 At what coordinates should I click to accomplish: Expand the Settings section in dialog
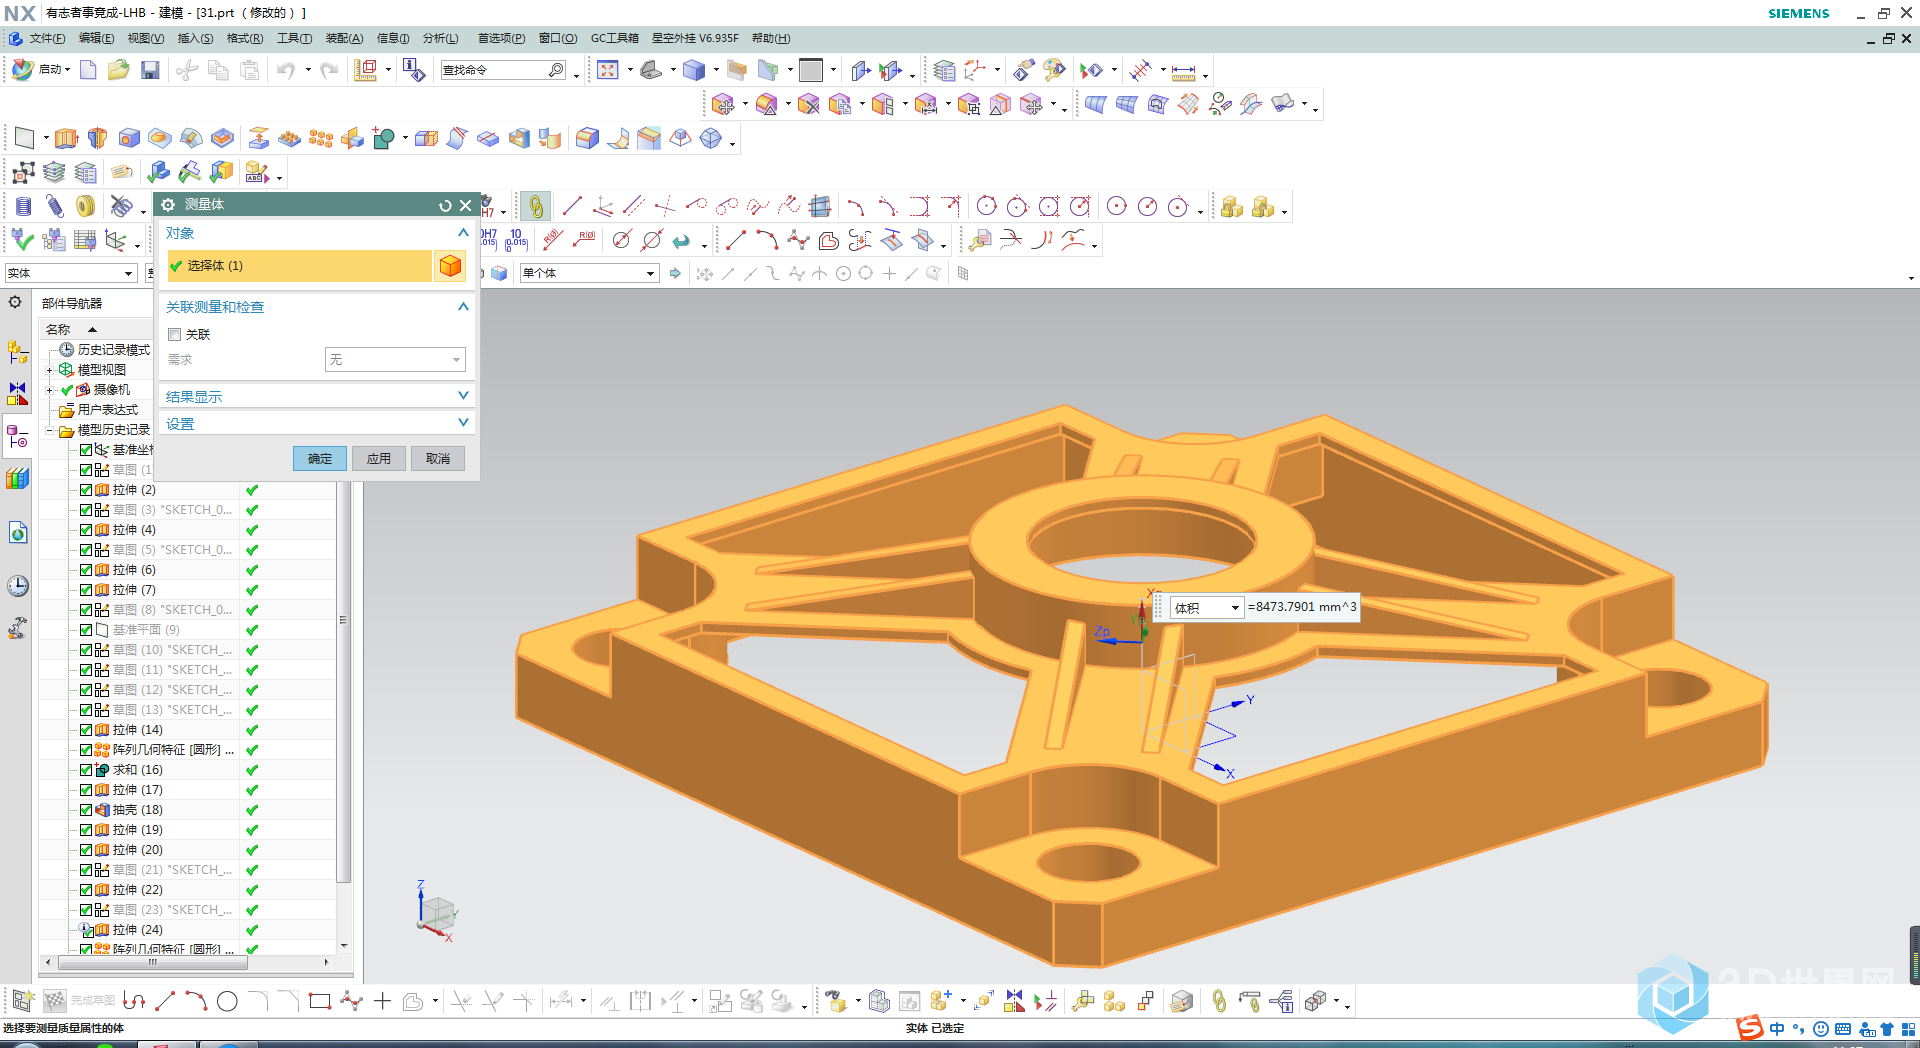coord(317,424)
